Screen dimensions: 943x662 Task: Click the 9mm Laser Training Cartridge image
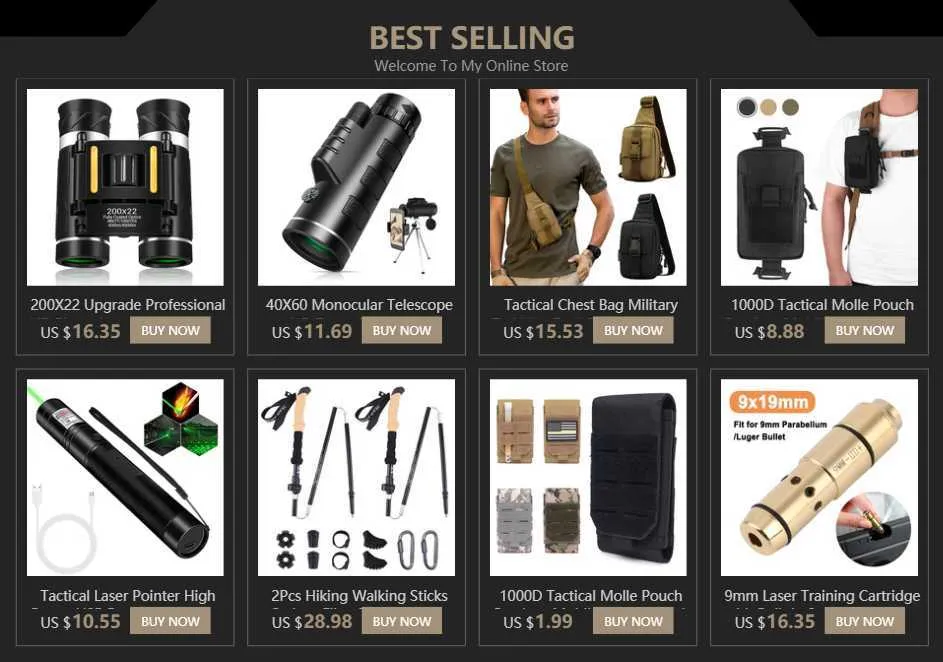[819, 477]
